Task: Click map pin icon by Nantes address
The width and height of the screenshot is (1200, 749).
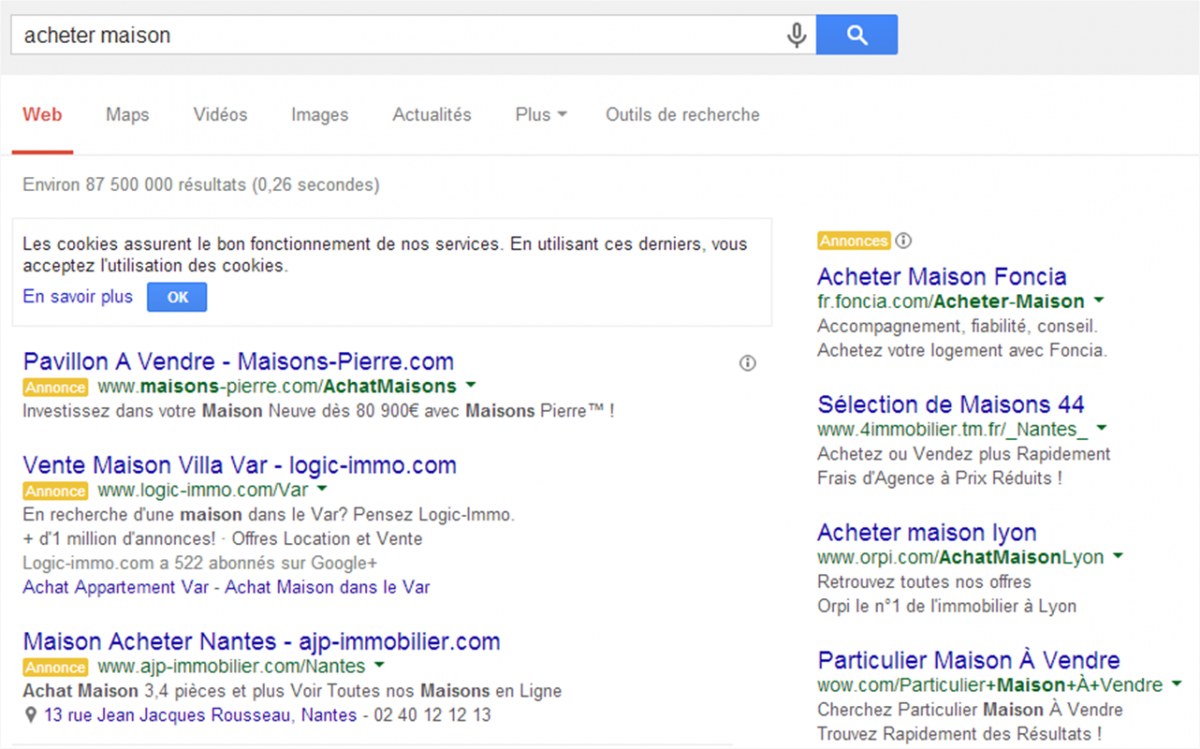Action: click(x=31, y=715)
